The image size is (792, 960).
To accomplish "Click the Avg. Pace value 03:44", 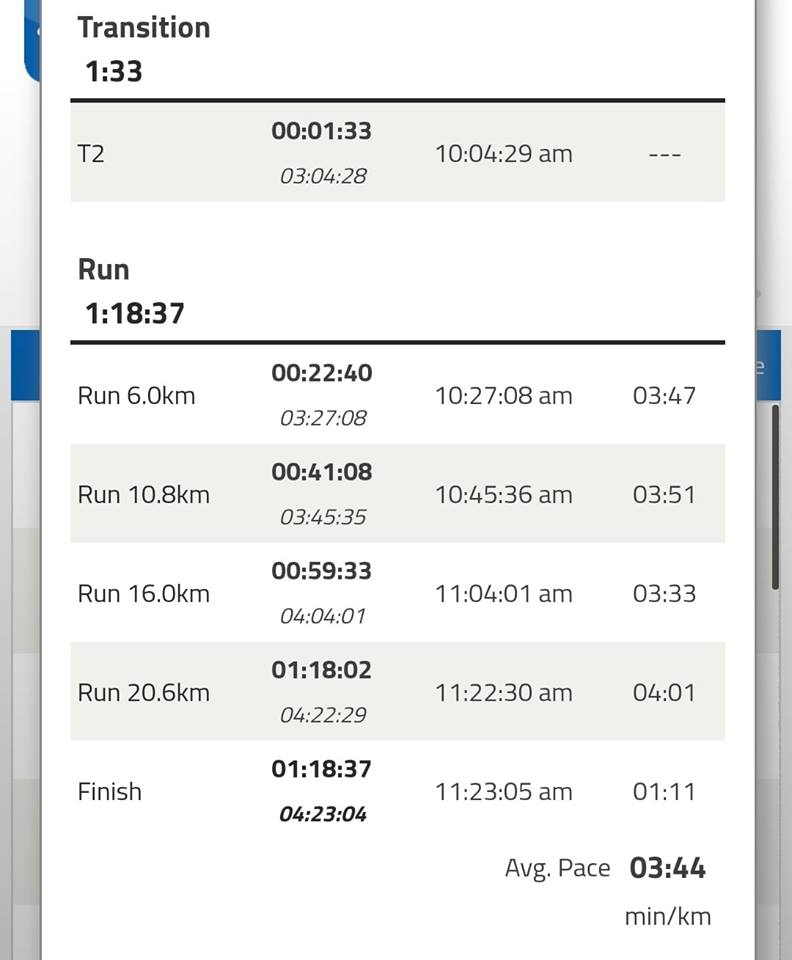I will point(668,868).
